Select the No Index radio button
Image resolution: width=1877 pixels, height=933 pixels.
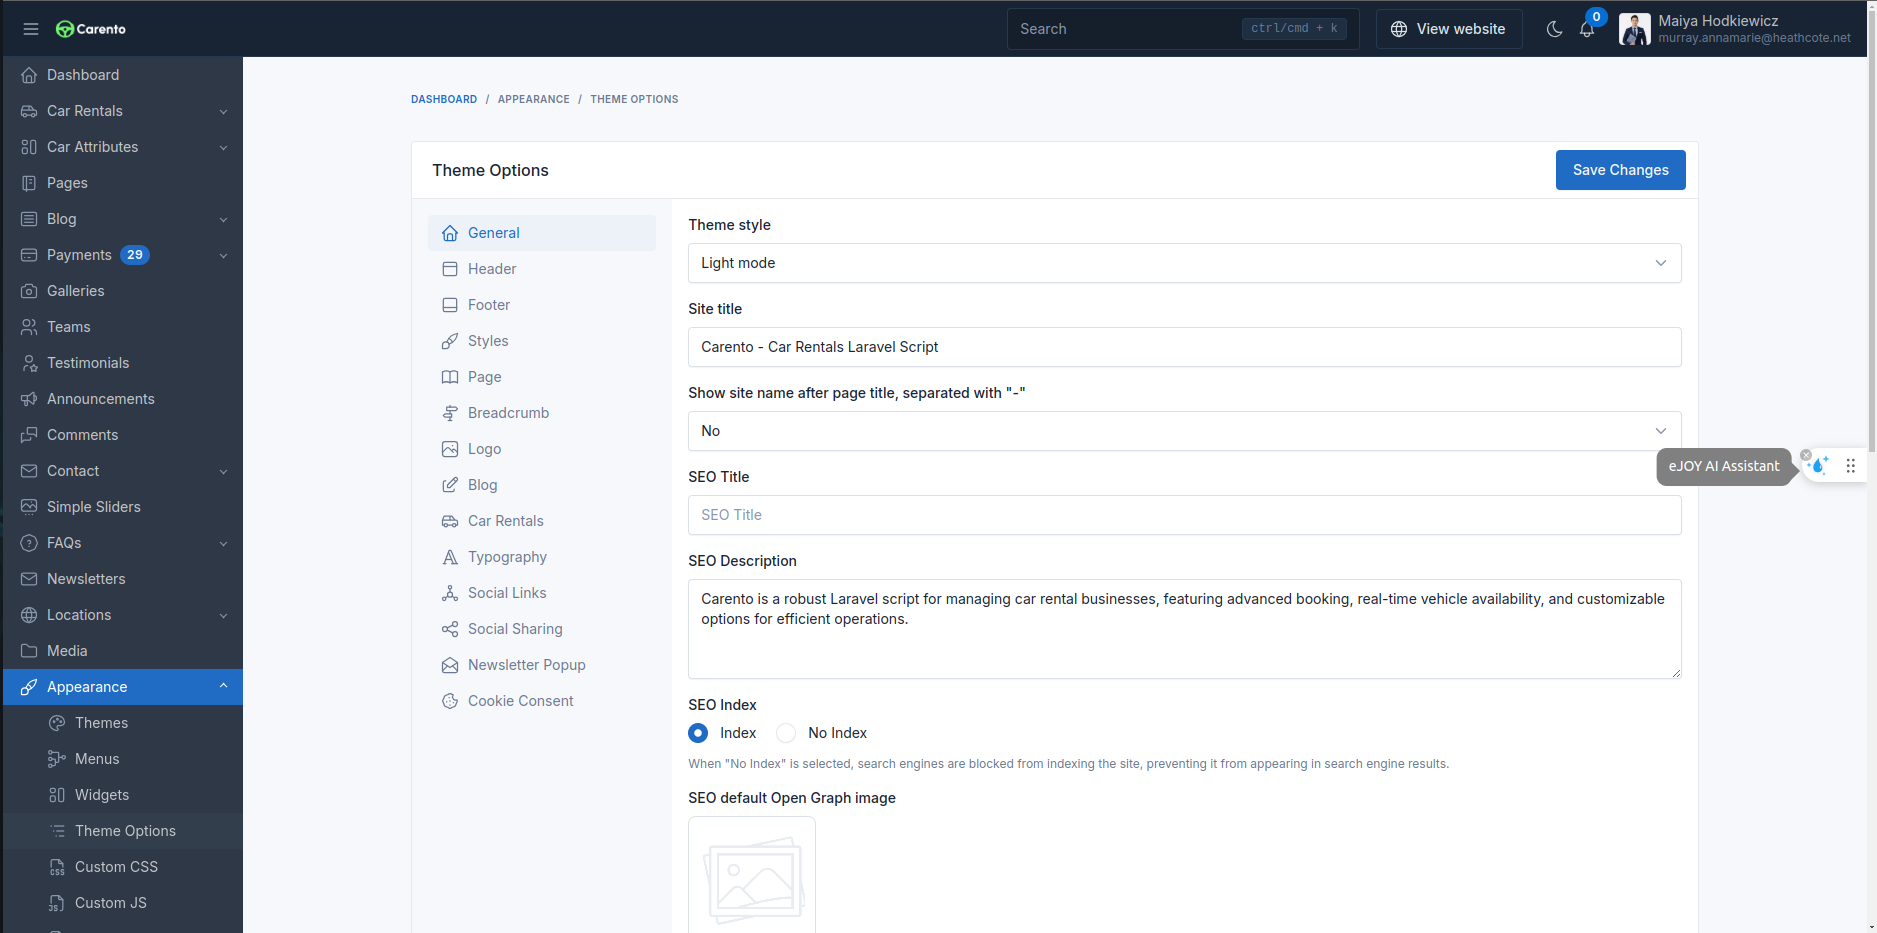click(x=786, y=733)
